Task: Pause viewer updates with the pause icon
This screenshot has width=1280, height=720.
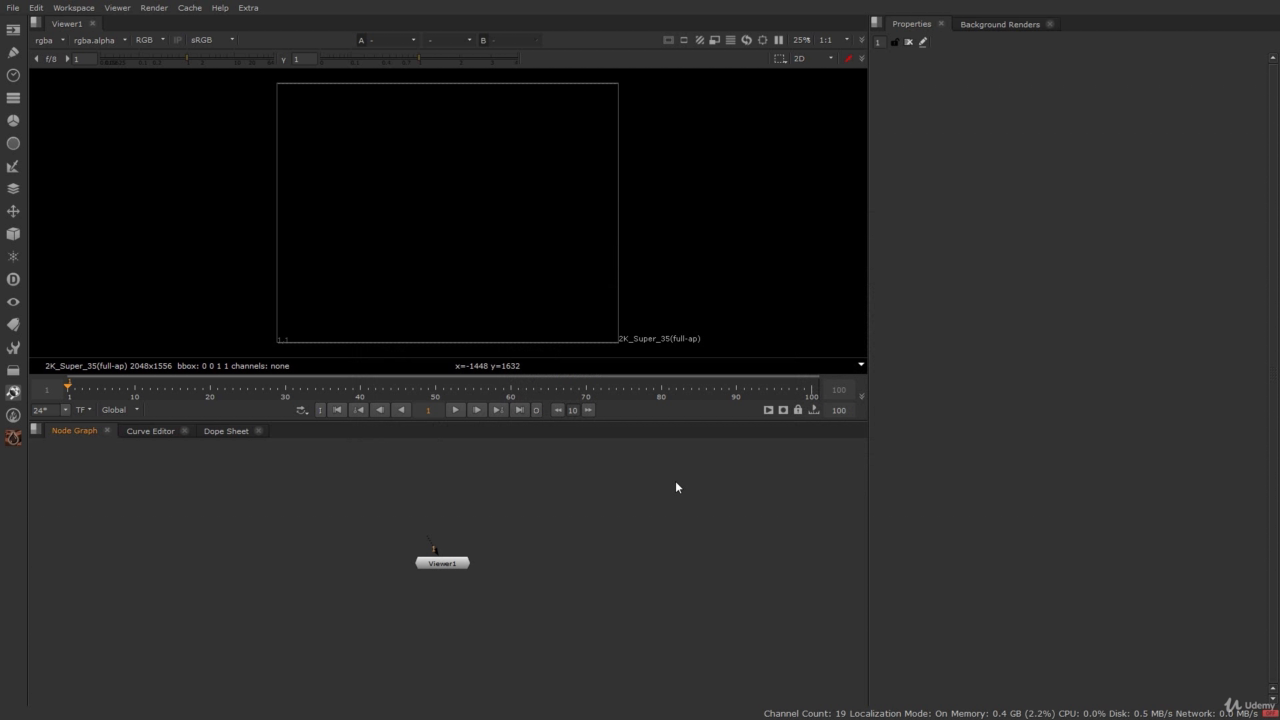Action: coord(778,40)
